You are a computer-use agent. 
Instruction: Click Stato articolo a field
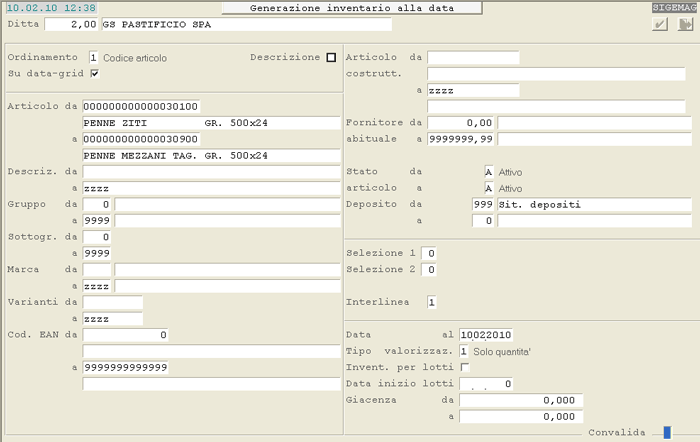pos(489,188)
